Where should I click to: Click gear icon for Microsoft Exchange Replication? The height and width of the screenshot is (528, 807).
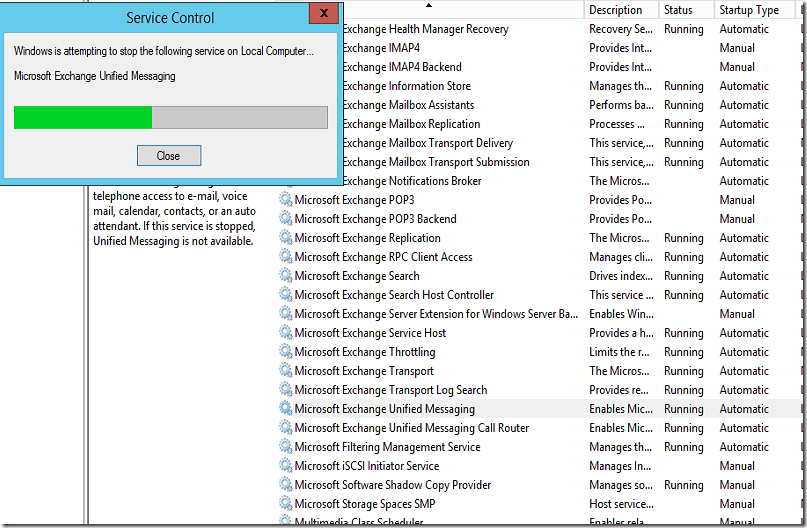coord(286,237)
